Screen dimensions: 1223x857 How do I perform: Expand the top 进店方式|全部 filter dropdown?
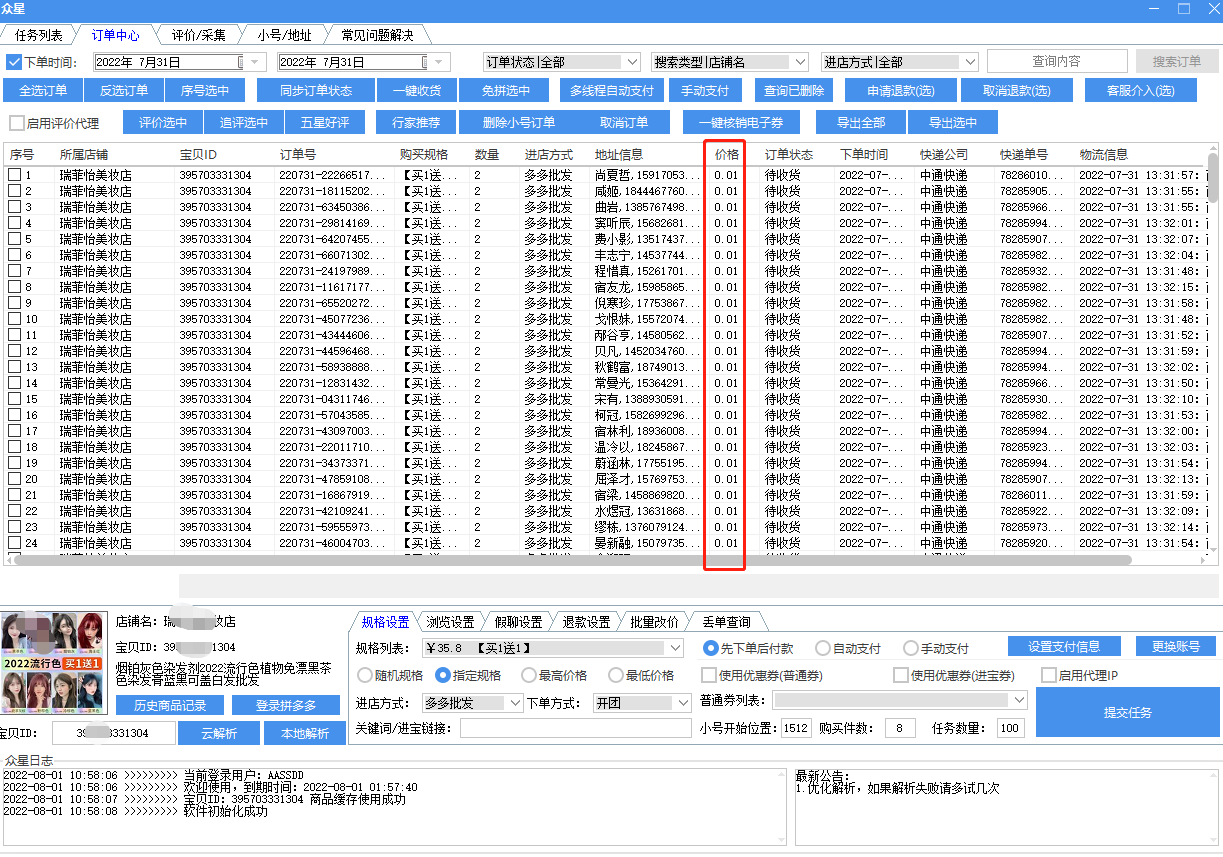point(900,62)
